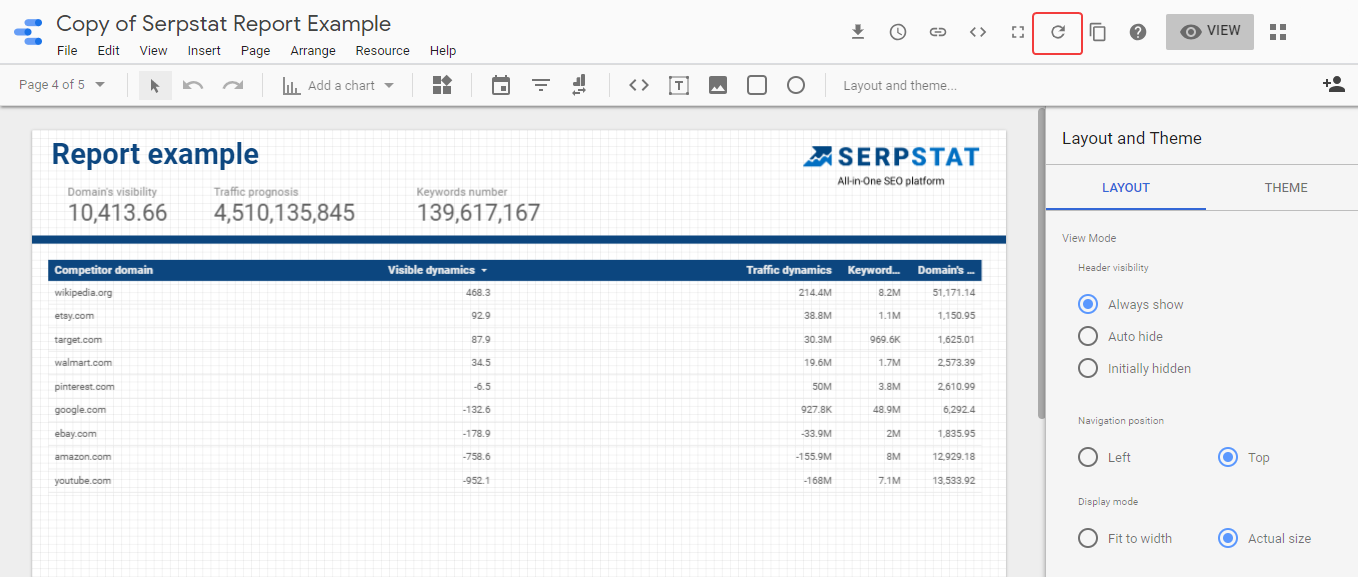Open the help question mark icon
Screen dimensions: 1358x577
(1138, 32)
